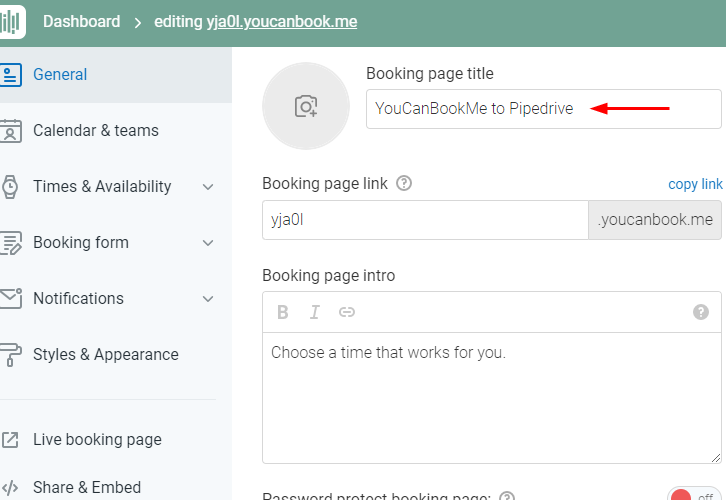Click the Share & Embed code icon

10,488
